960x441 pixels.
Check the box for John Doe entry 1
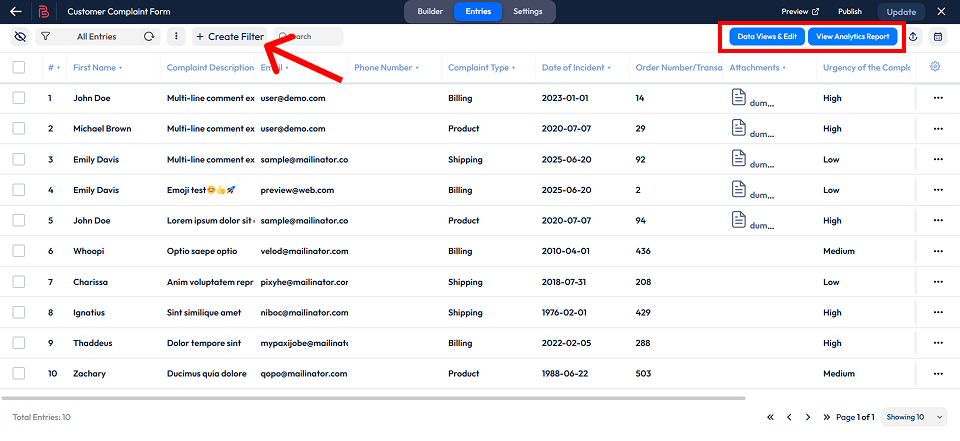click(19, 98)
